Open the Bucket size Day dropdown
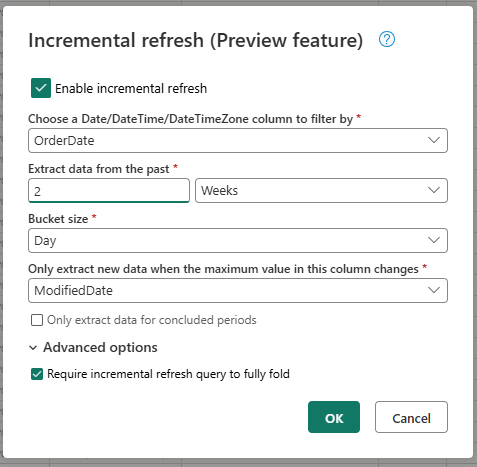 [238, 241]
